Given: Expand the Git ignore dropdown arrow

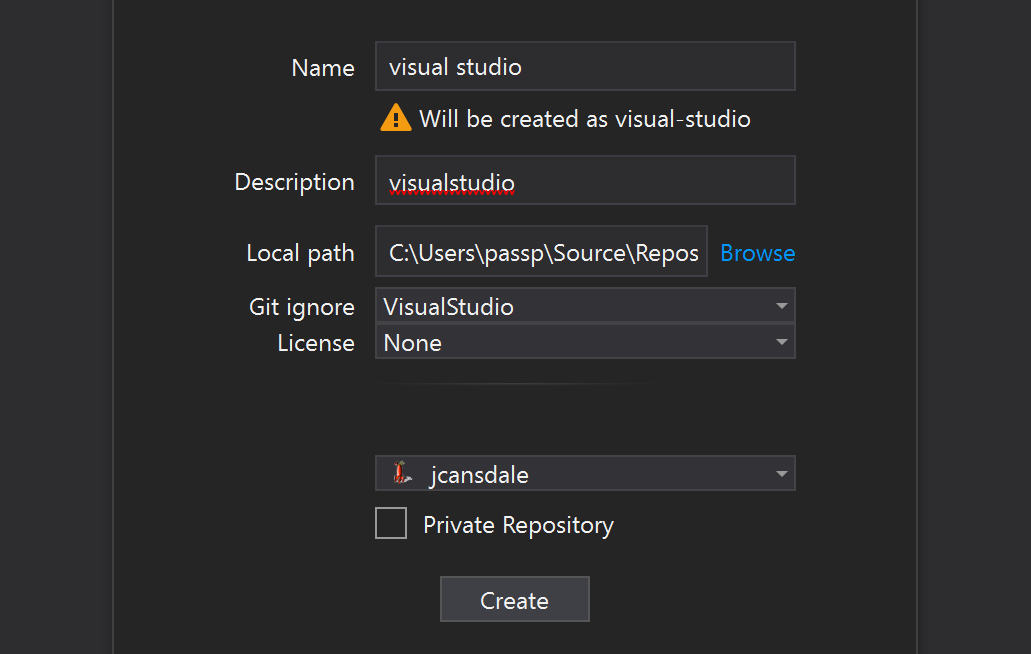Looking at the screenshot, I should (x=781, y=306).
